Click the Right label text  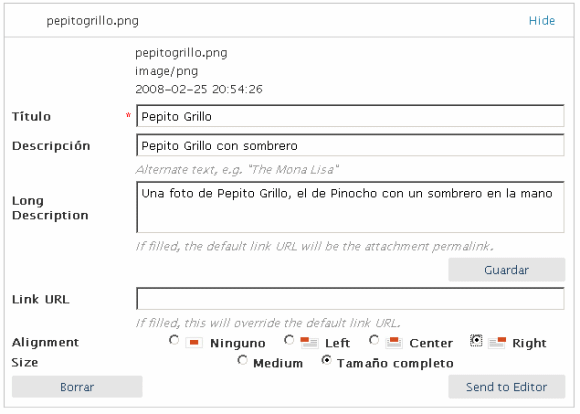coord(529,343)
